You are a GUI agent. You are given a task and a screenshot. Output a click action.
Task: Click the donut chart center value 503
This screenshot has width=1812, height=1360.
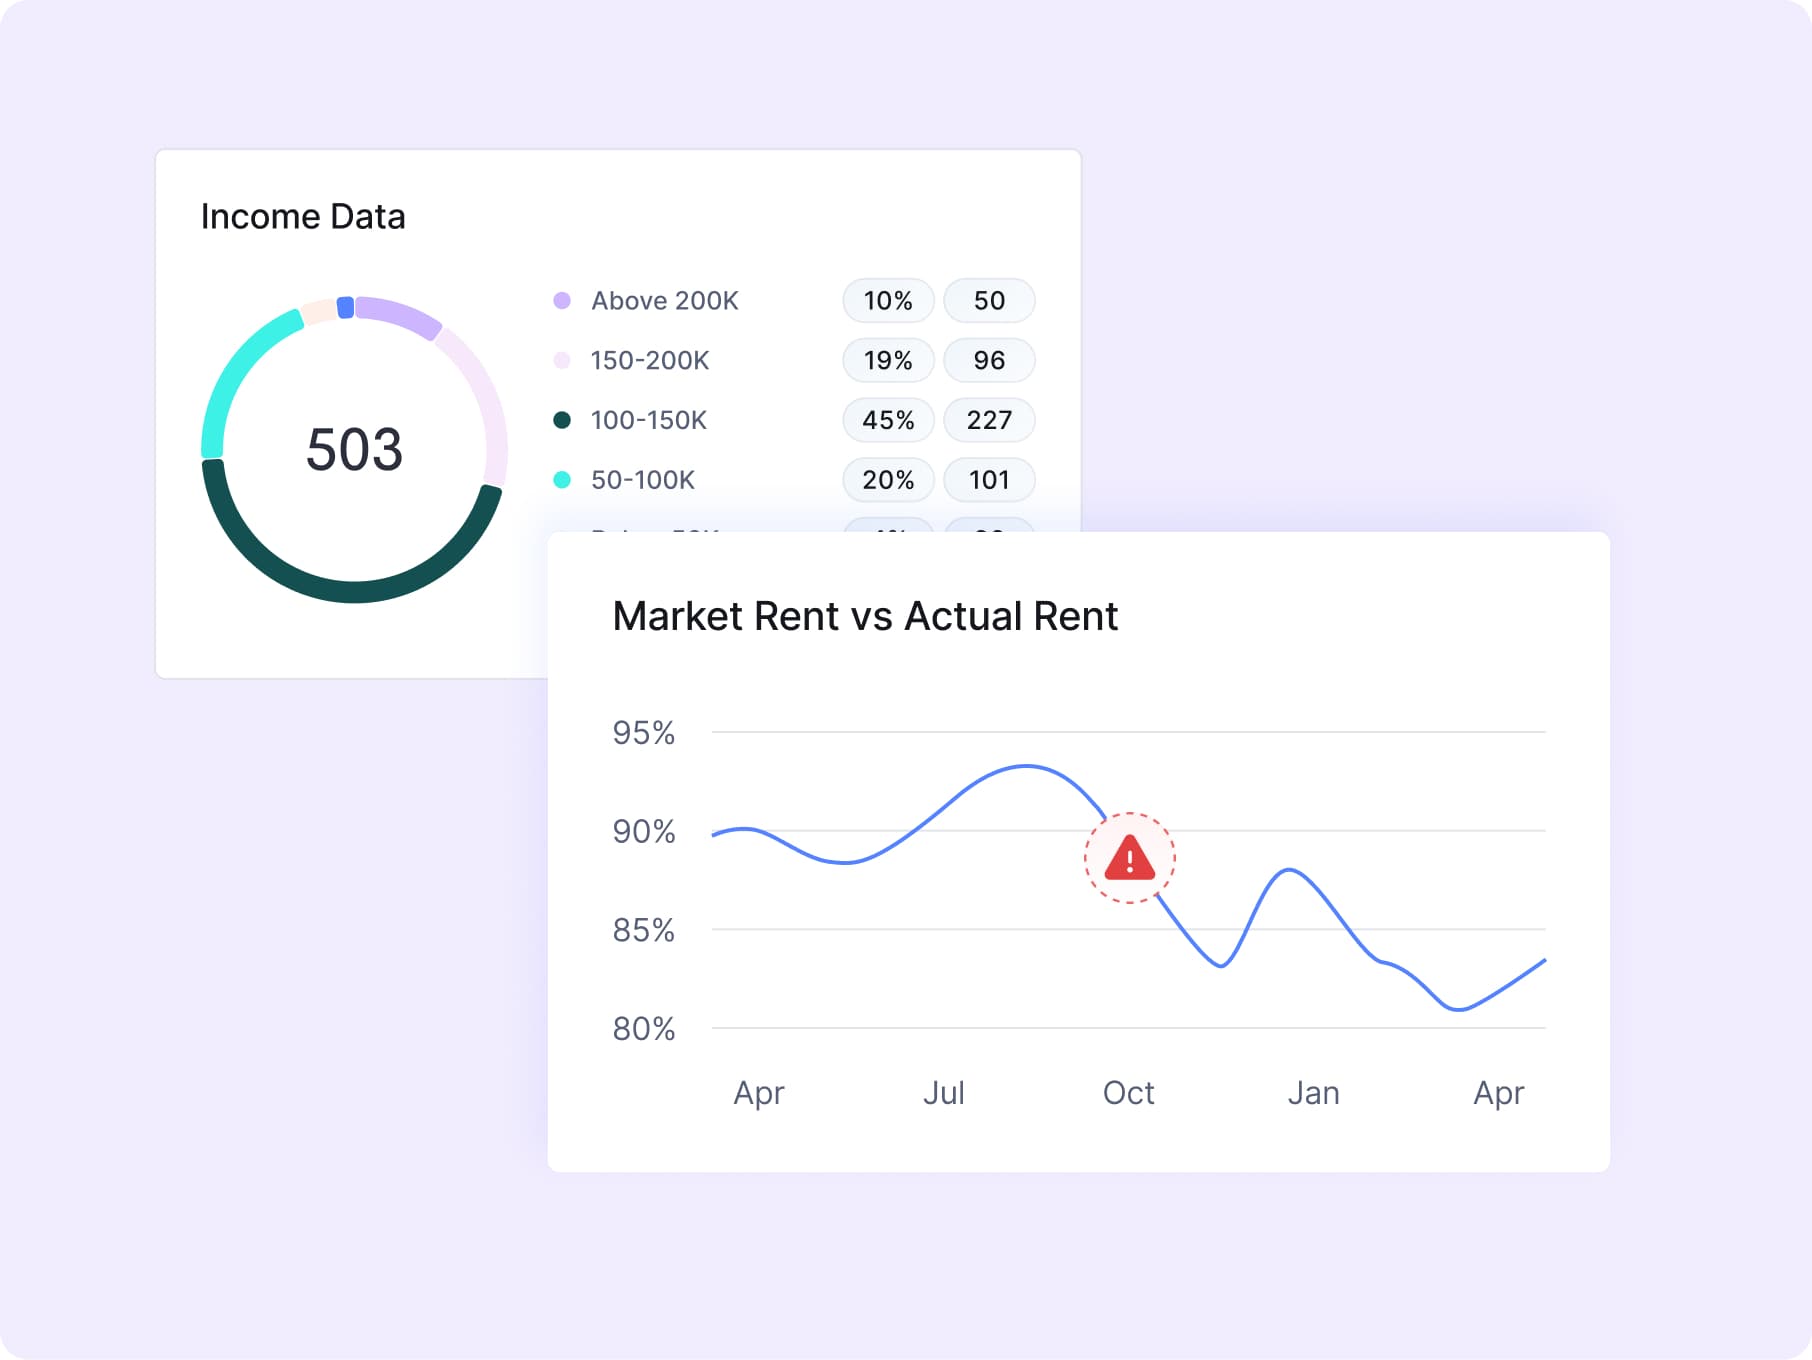[353, 450]
